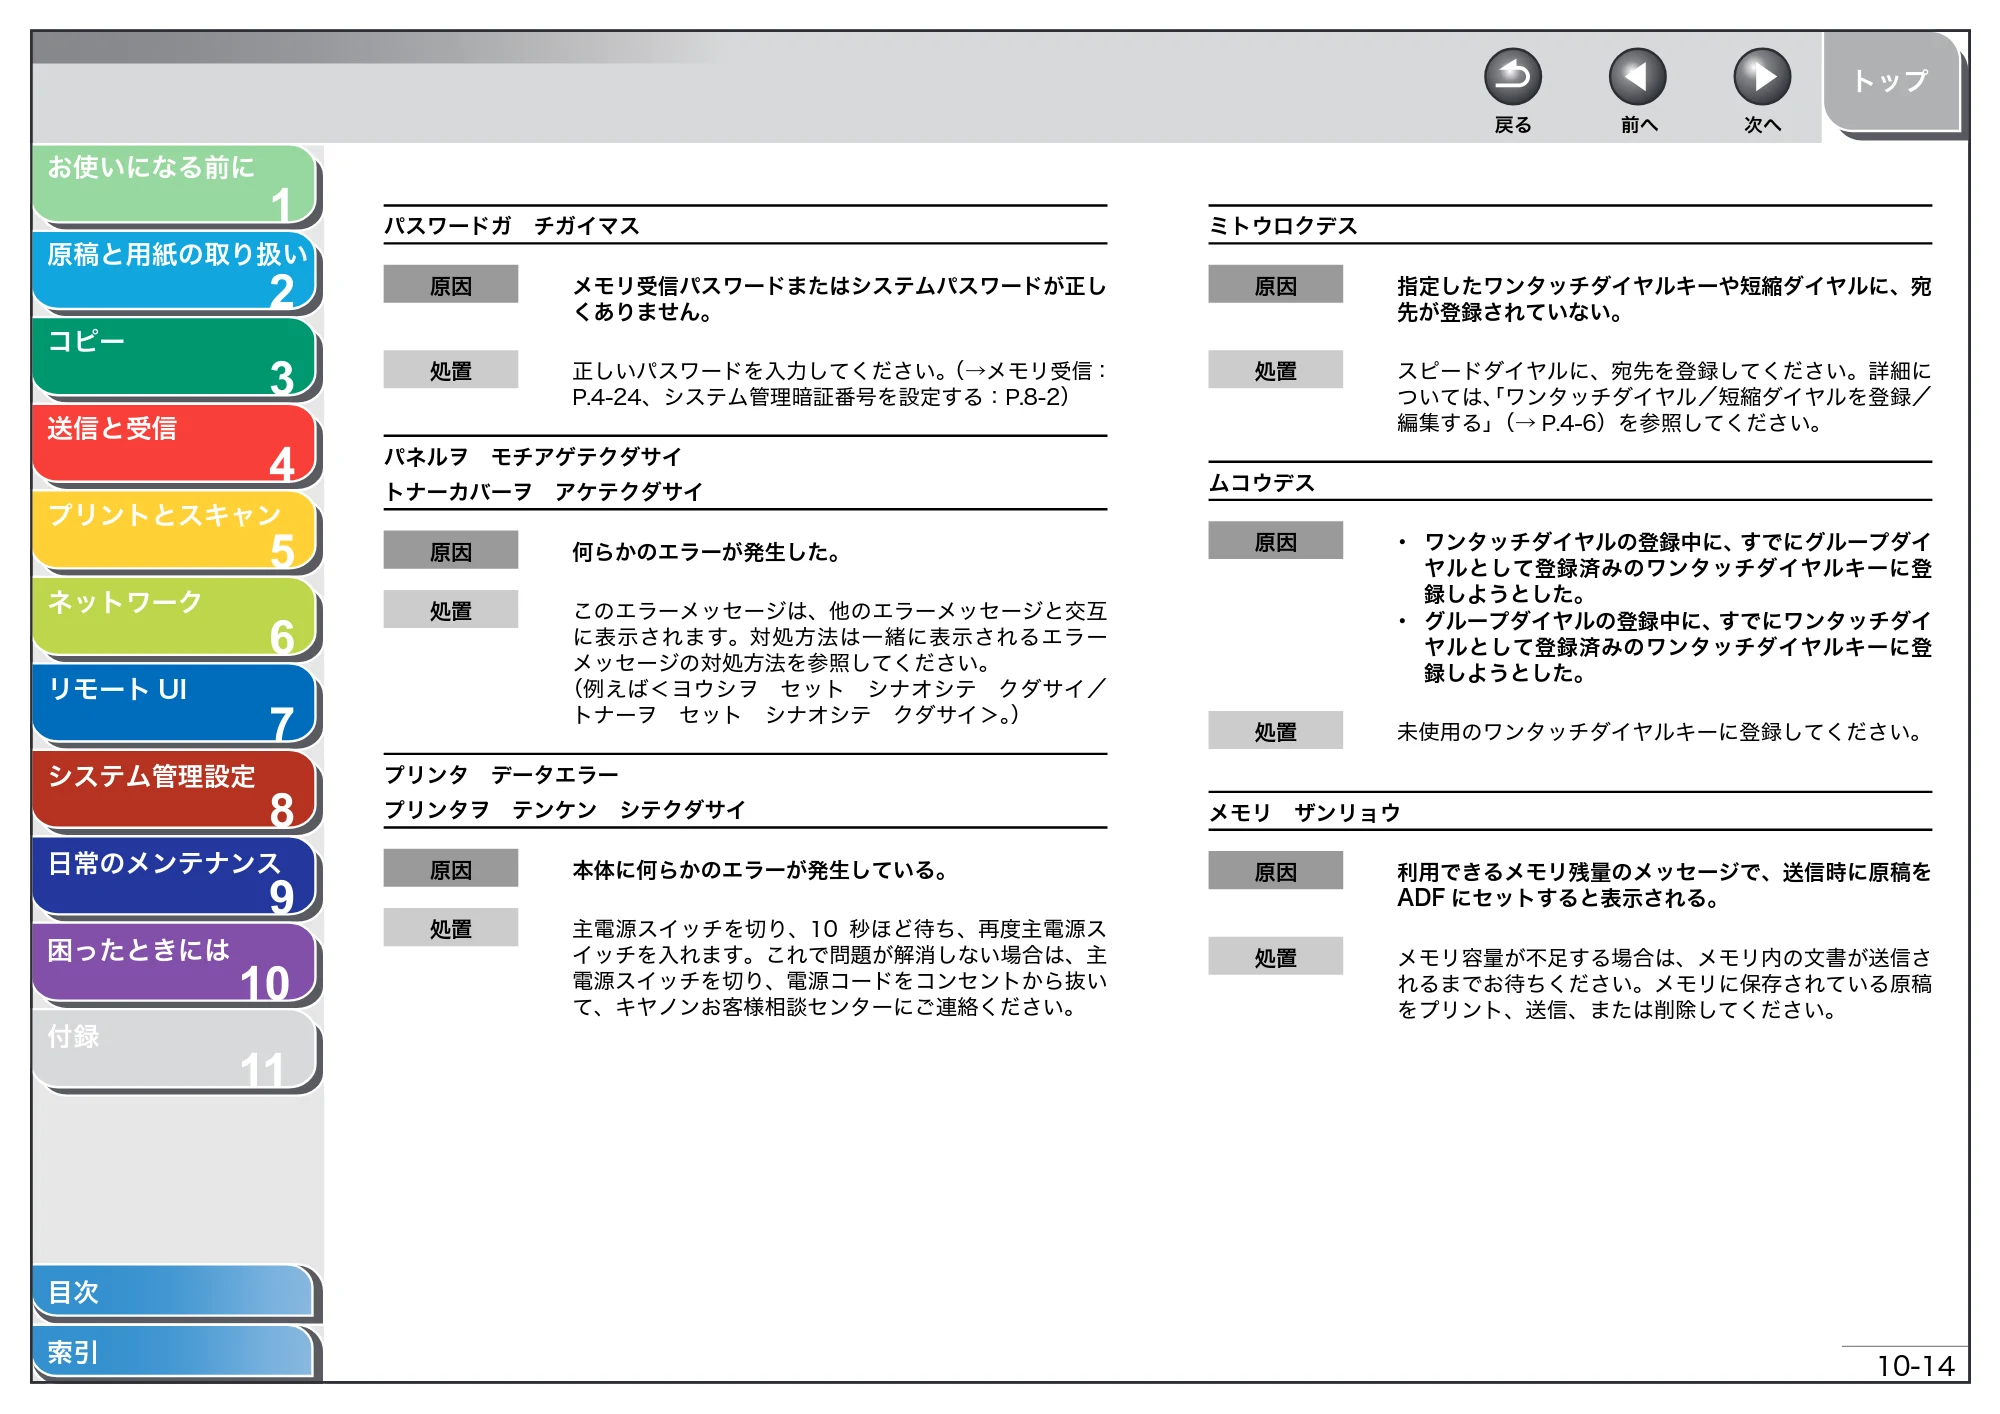2000x1414 pixels.
Task: Click the page number 10-14
Action: coord(1915,1366)
